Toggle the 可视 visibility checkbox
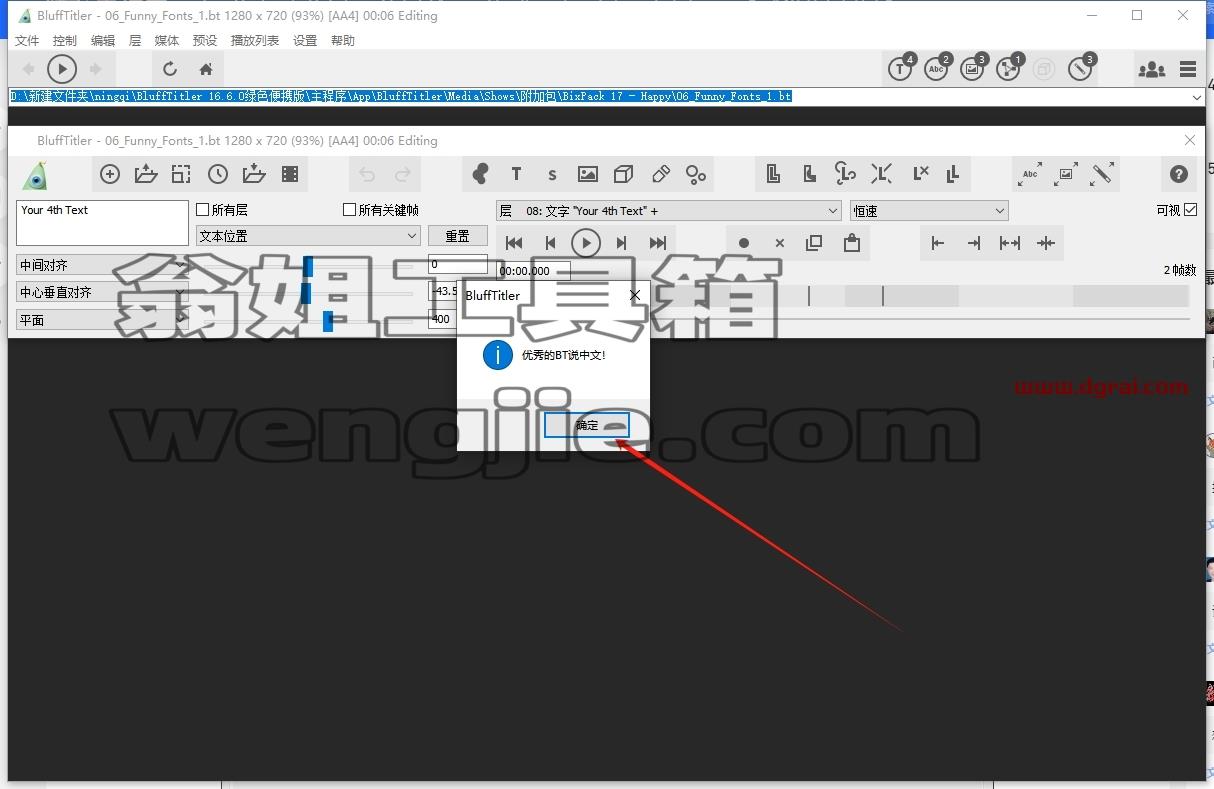Viewport: 1214px width, 789px height. (x=1190, y=210)
